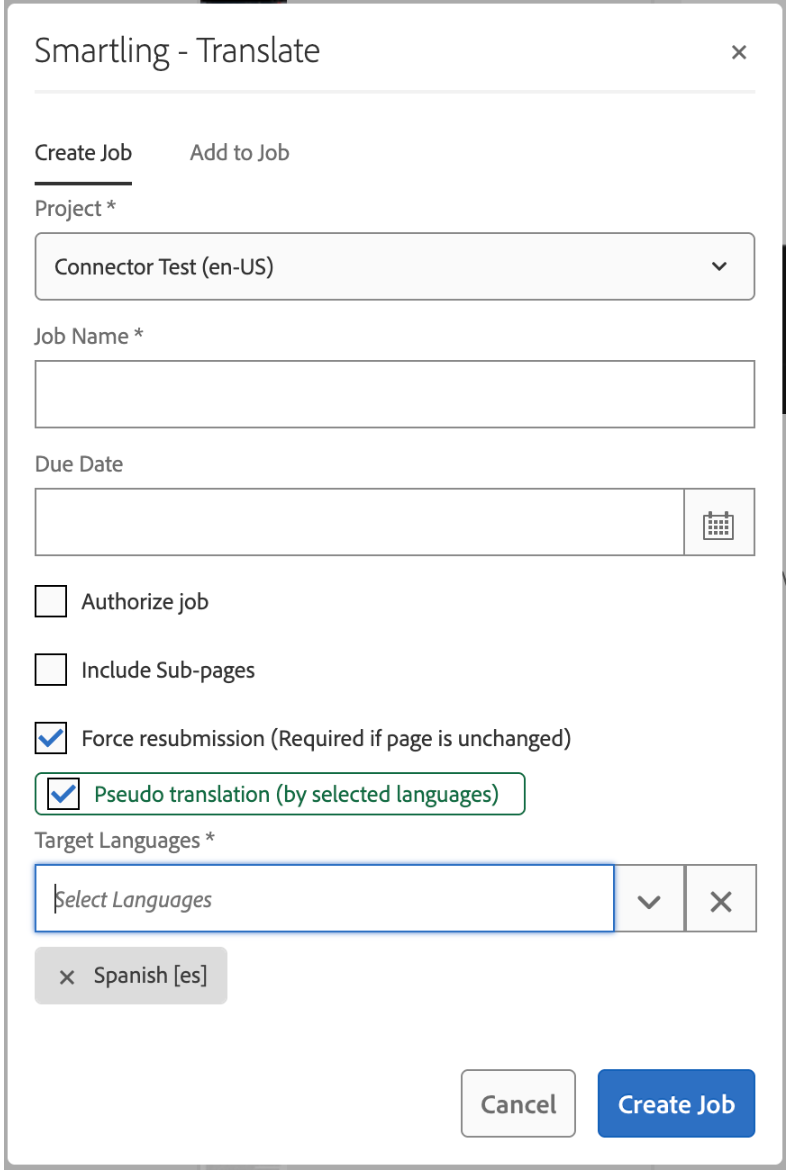
Task: Click the Target Languages label
Action: pyautogui.click(x=125, y=841)
